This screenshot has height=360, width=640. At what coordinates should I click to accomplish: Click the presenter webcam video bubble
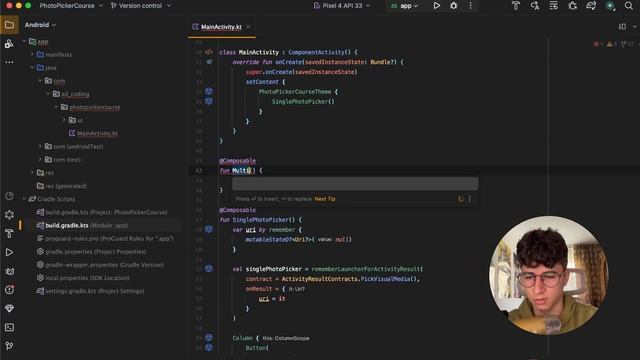pyautogui.click(x=549, y=275)
